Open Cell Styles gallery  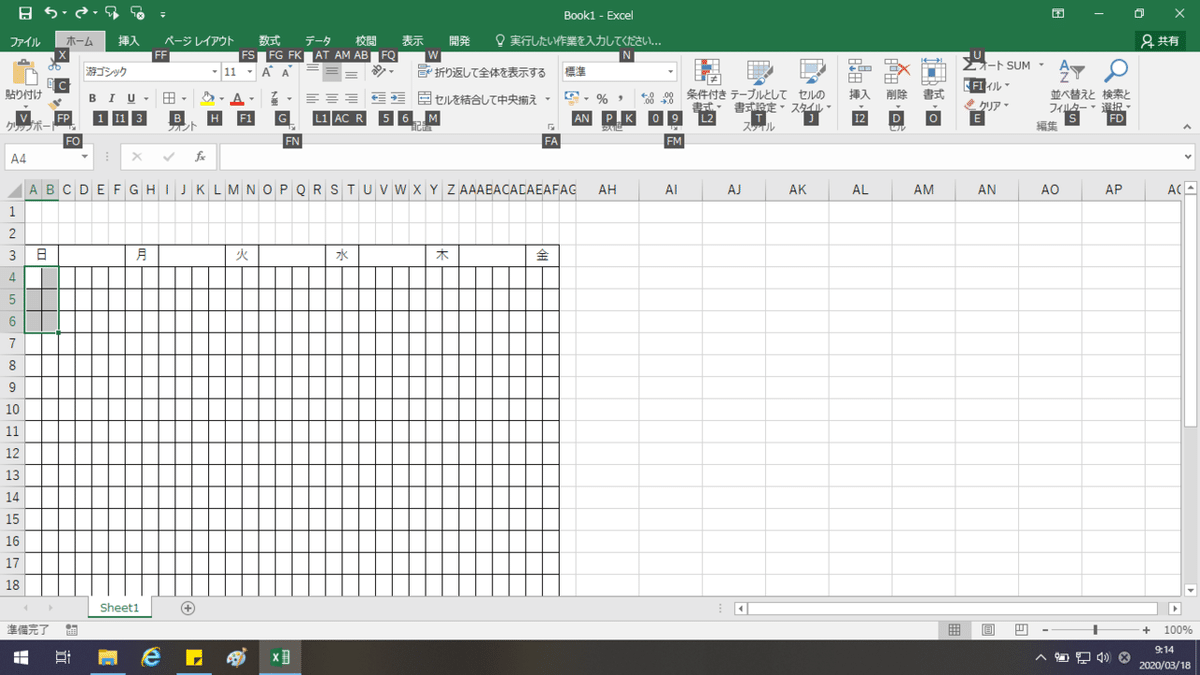coord(811,86)
